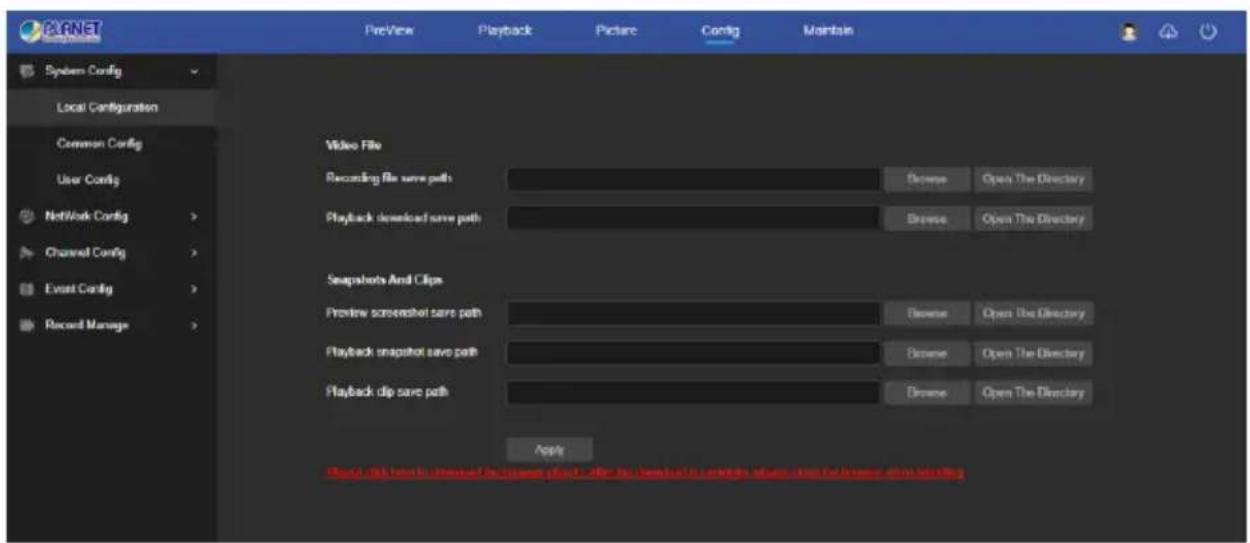Click the NetWork Config globe icon
The image size is (1250, 543).
27,216
